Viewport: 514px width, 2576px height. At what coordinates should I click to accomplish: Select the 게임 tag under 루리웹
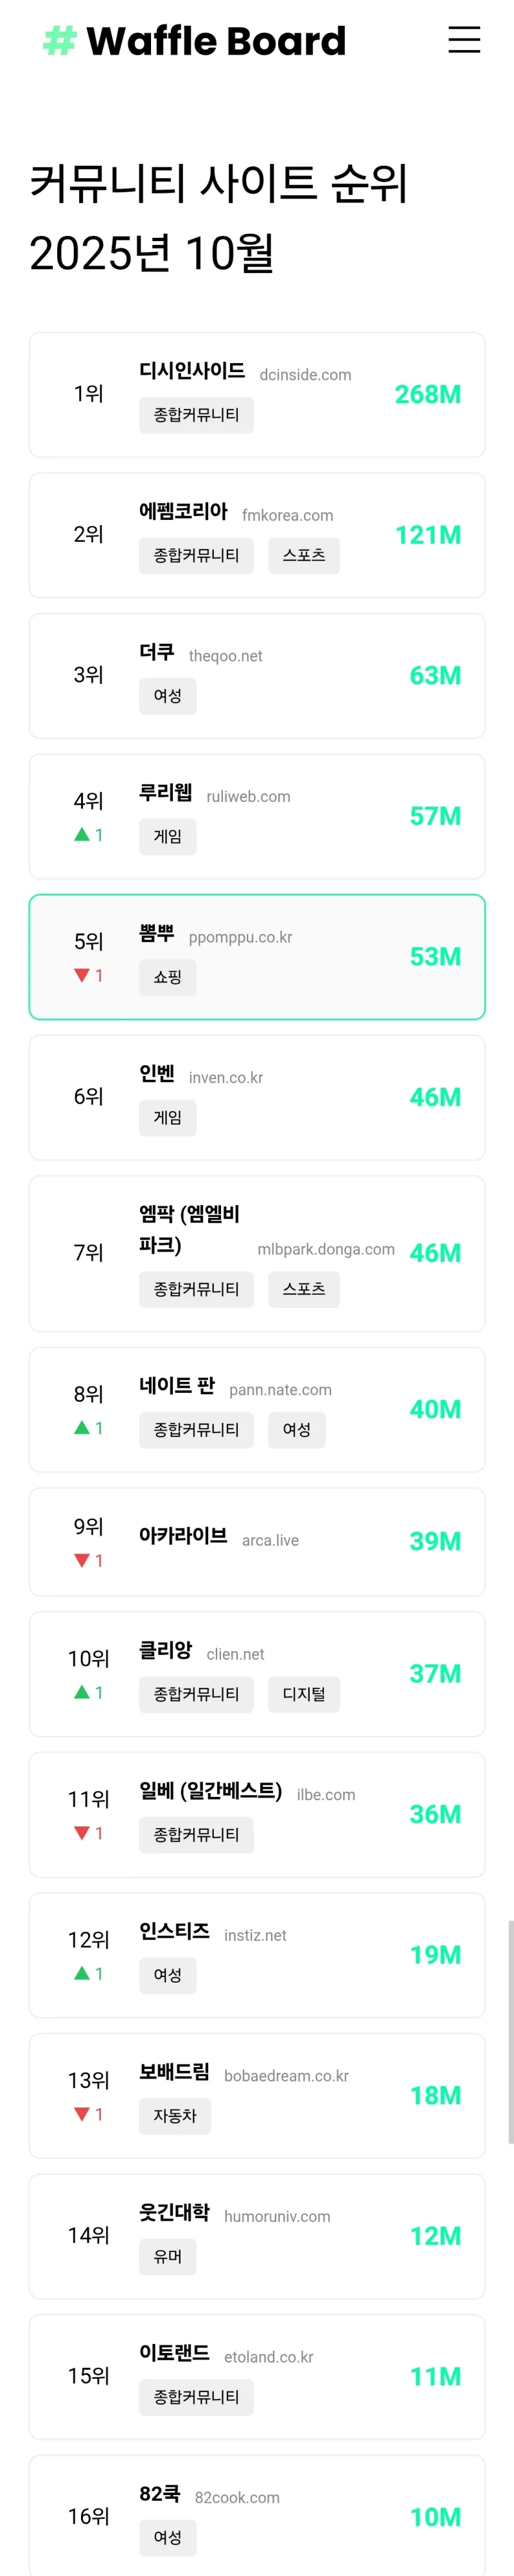pyautogui.click(x=167, y=836)
